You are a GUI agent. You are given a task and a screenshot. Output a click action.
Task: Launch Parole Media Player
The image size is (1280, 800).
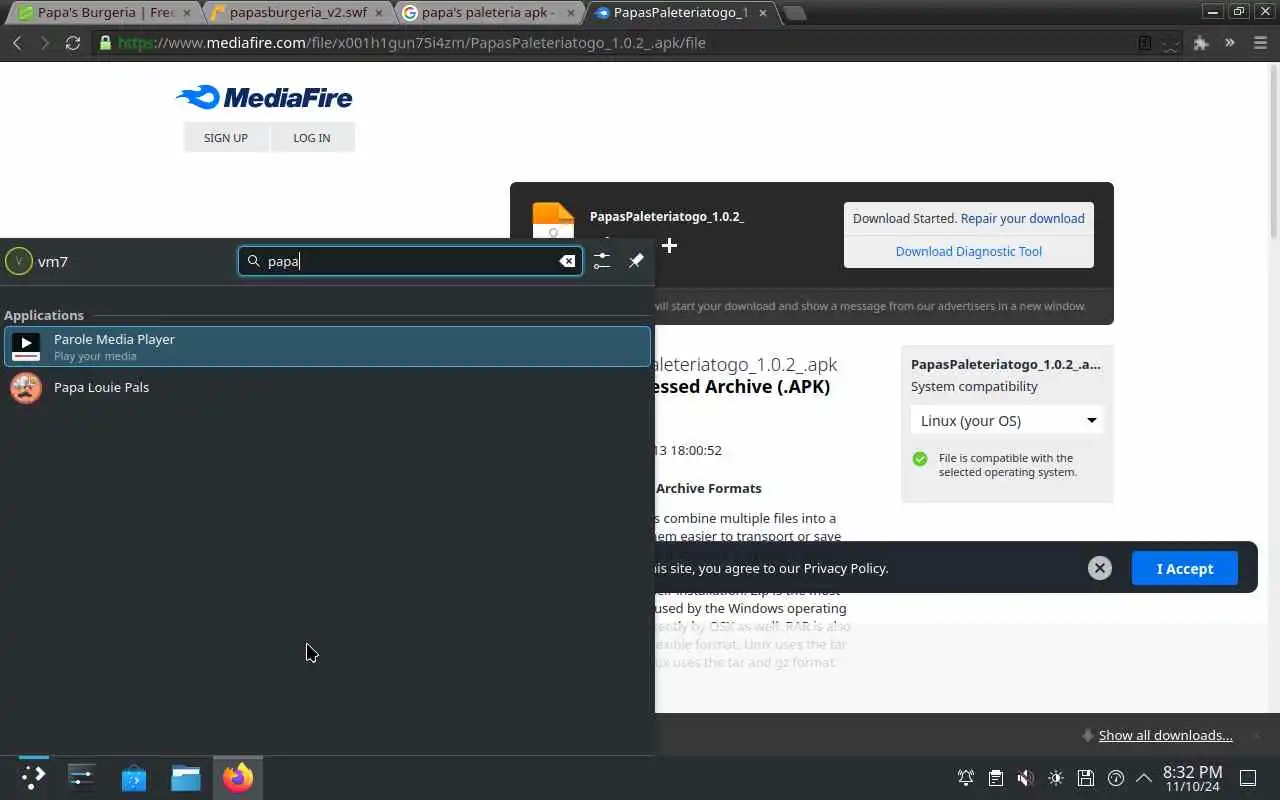coord(327,347)
